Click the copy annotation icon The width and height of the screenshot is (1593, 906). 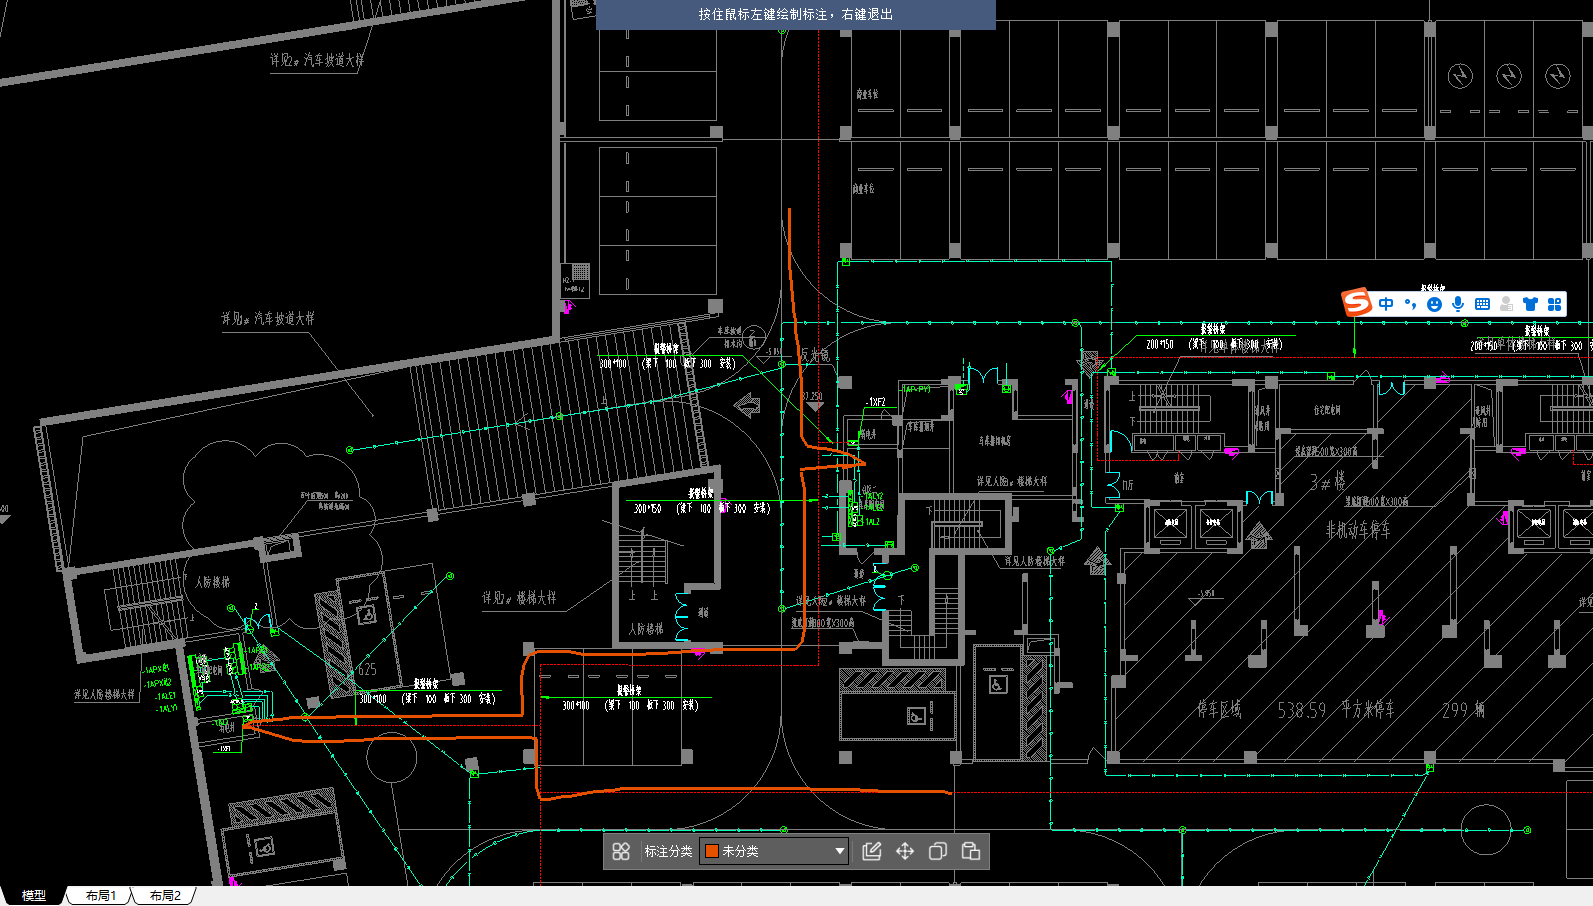(938, 851)
